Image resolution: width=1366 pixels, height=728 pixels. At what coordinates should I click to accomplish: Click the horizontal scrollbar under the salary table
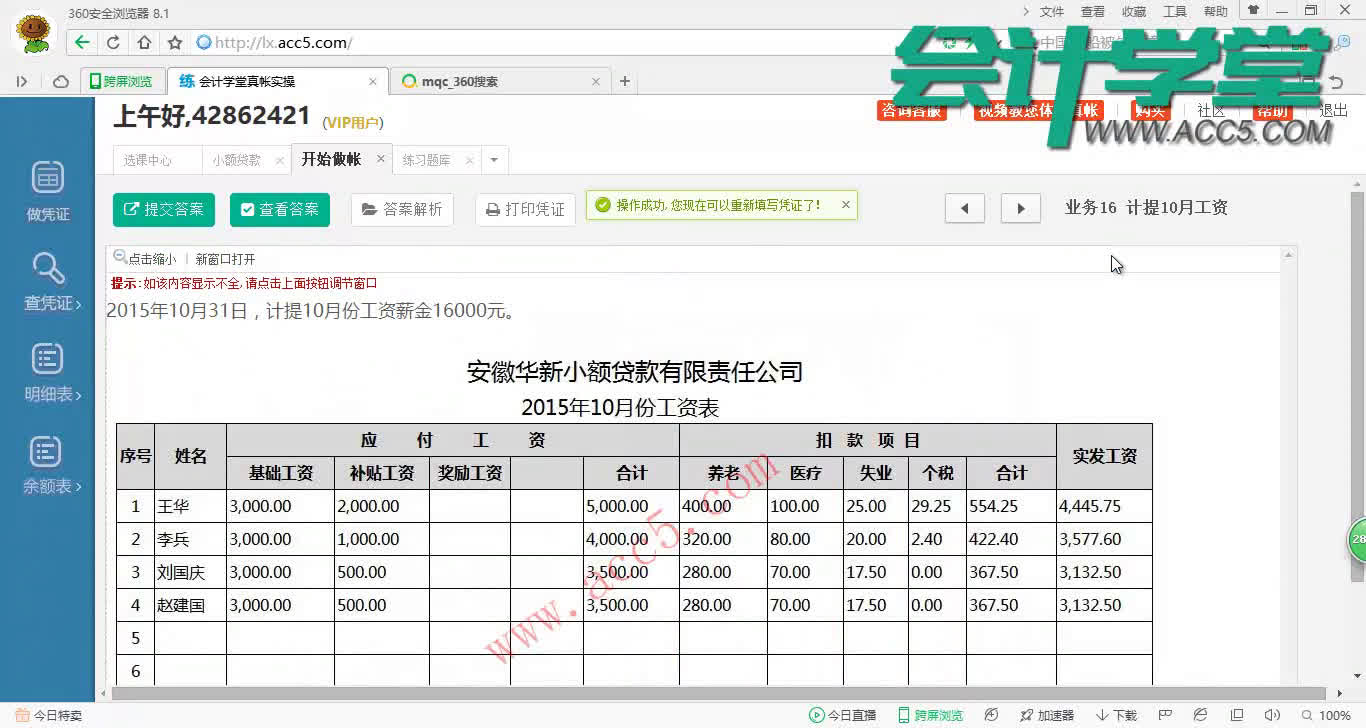pyautogui.click(x=718, y=692)
